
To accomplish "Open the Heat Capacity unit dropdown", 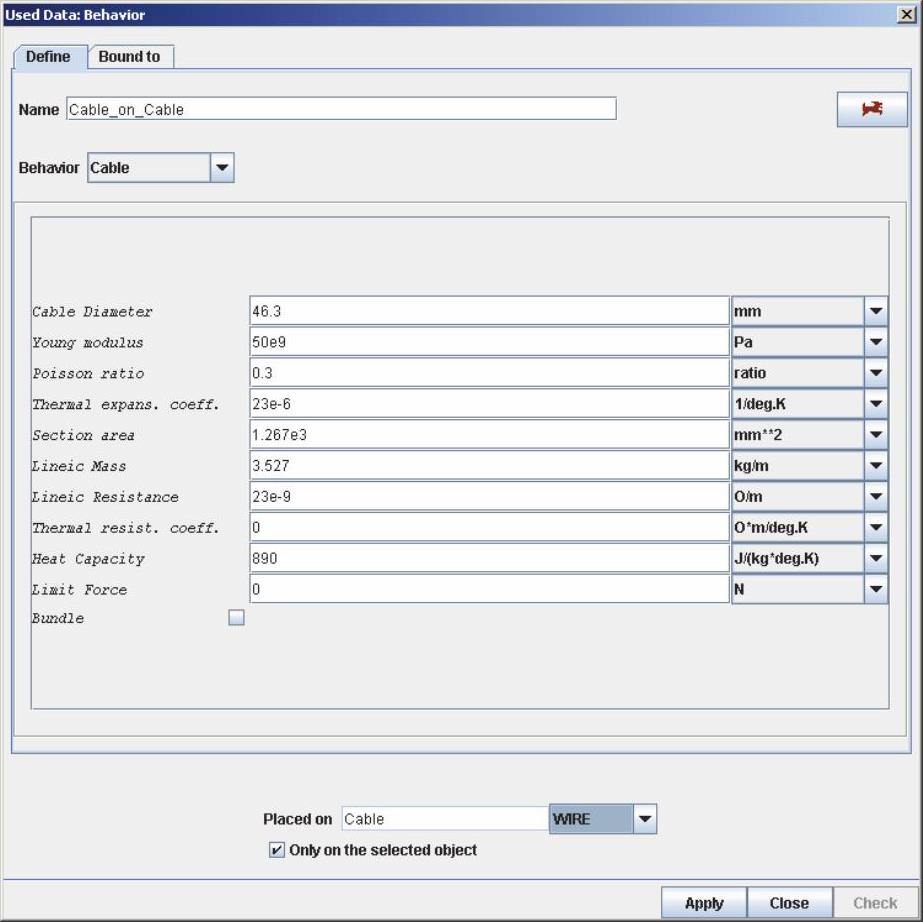I will pyautogui.click(x=876, y=559).
